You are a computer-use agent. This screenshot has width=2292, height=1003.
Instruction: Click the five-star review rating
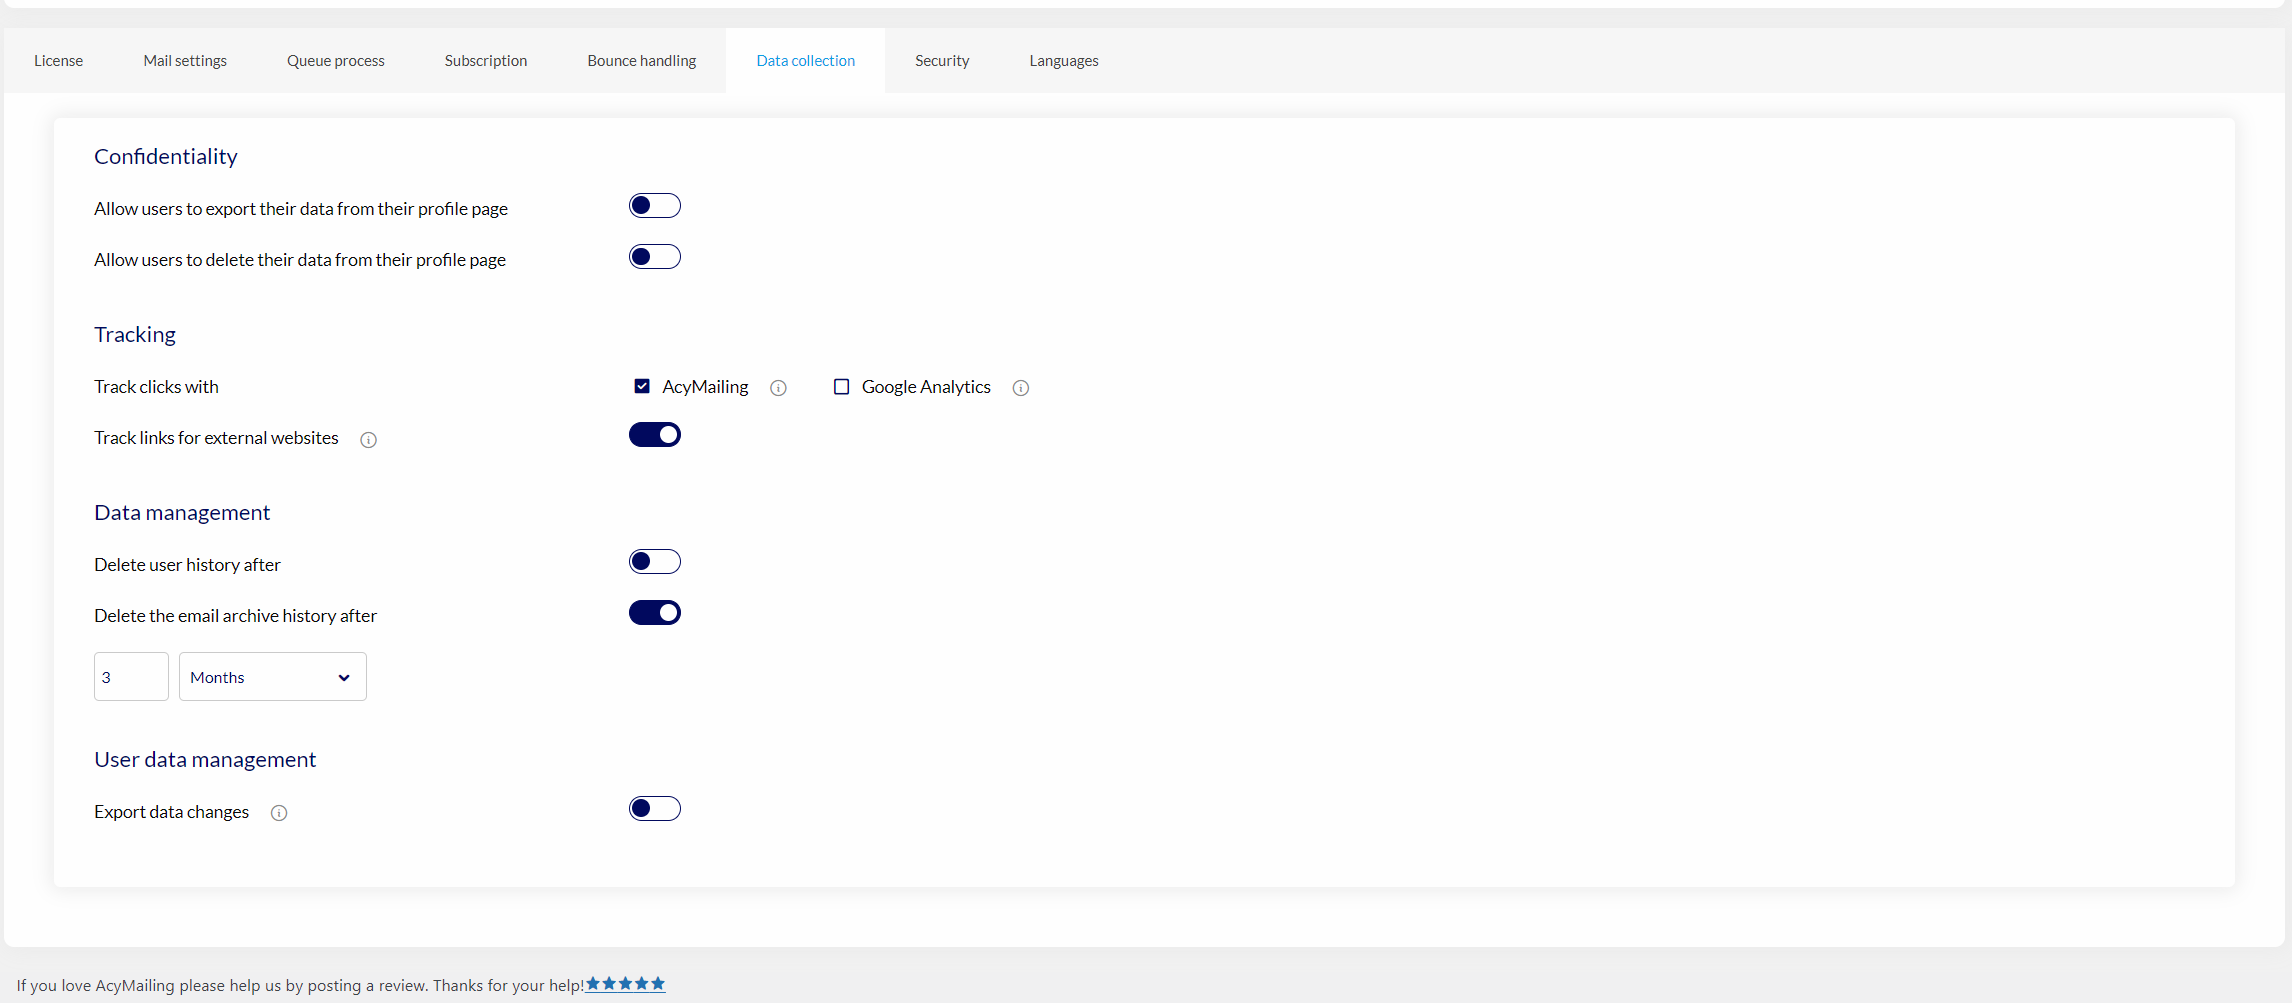point(625,984)
